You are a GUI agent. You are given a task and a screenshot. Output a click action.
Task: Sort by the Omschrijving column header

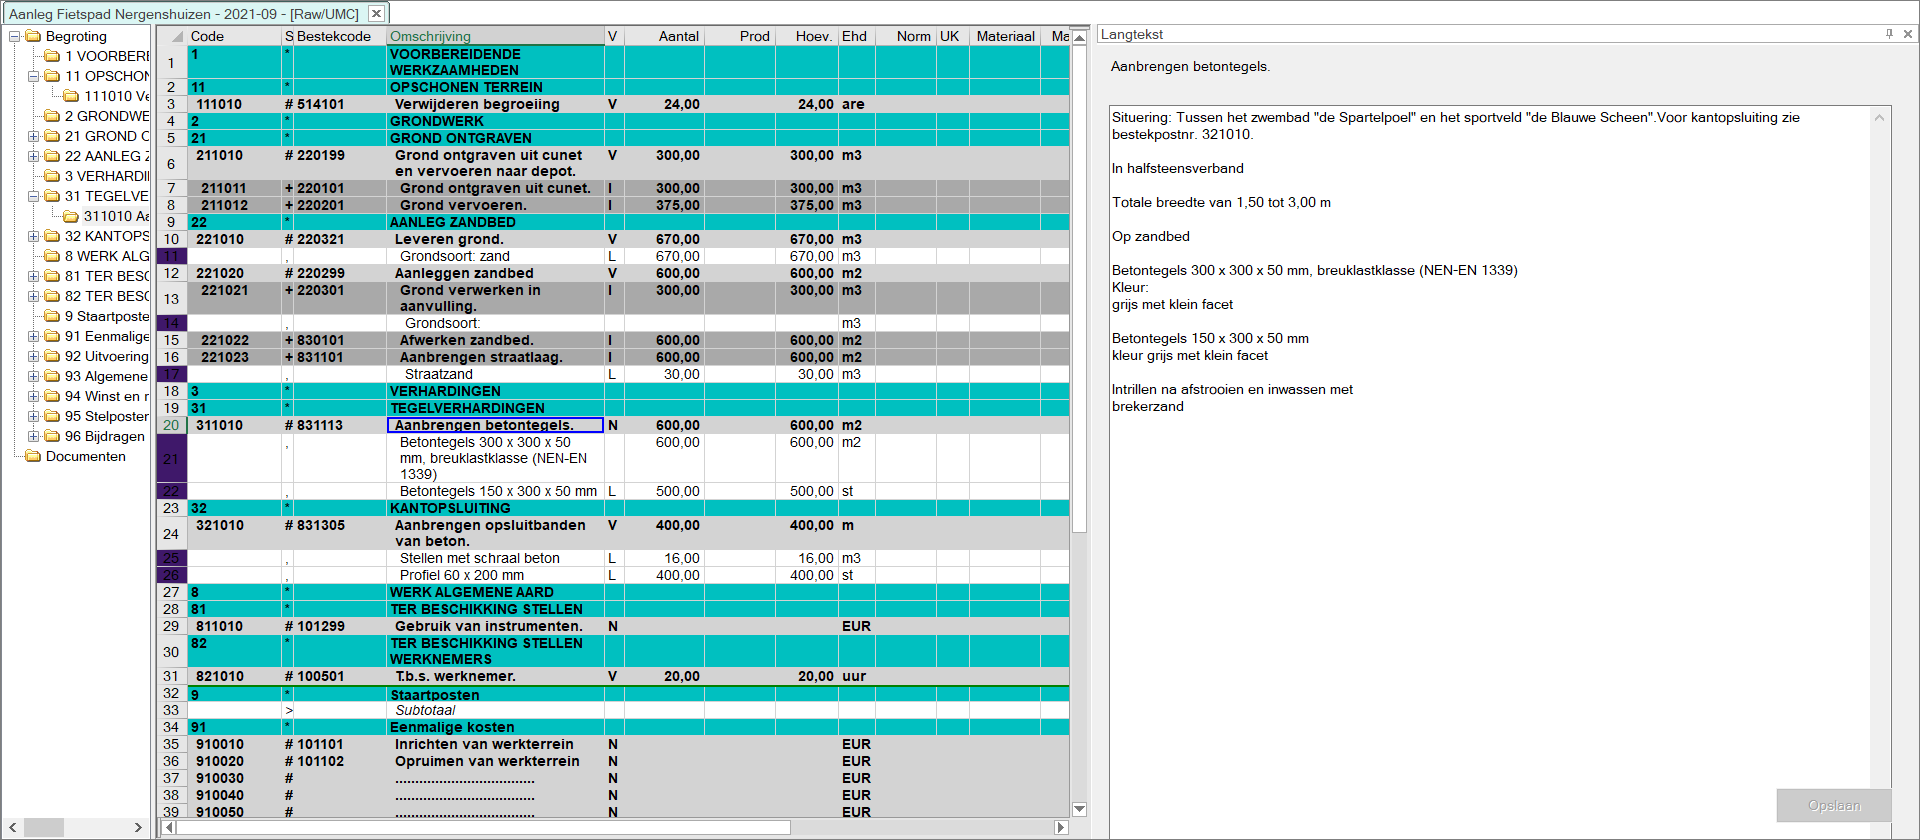pyautogui.click(x=495, y=36)
